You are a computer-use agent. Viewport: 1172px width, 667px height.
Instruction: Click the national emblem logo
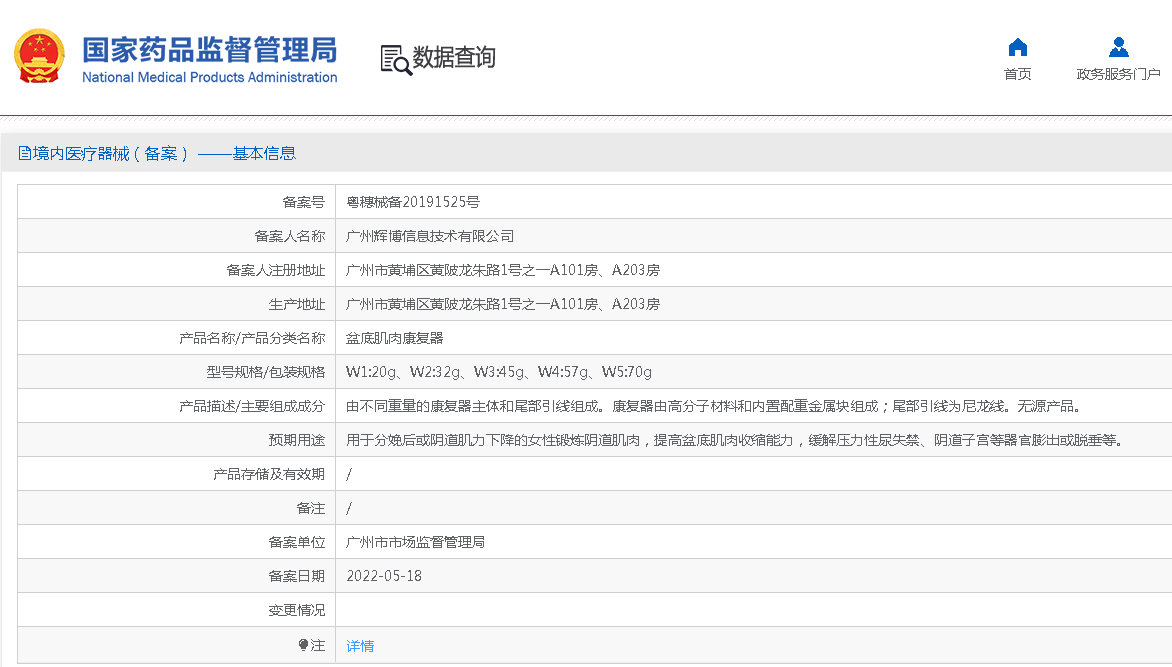[x=39, y=57]
